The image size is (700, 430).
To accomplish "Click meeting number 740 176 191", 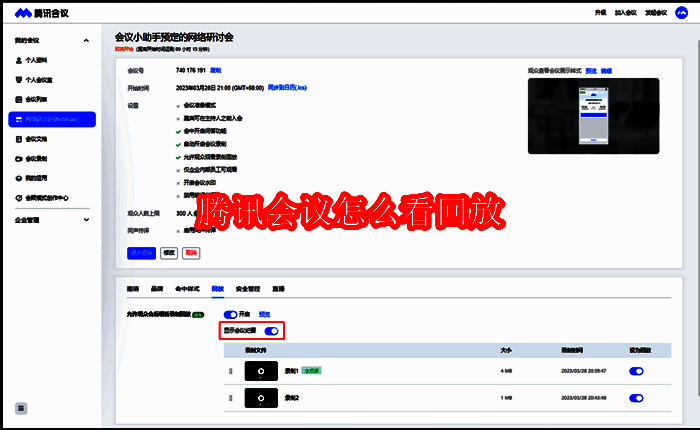I will [x=191, y=71].
